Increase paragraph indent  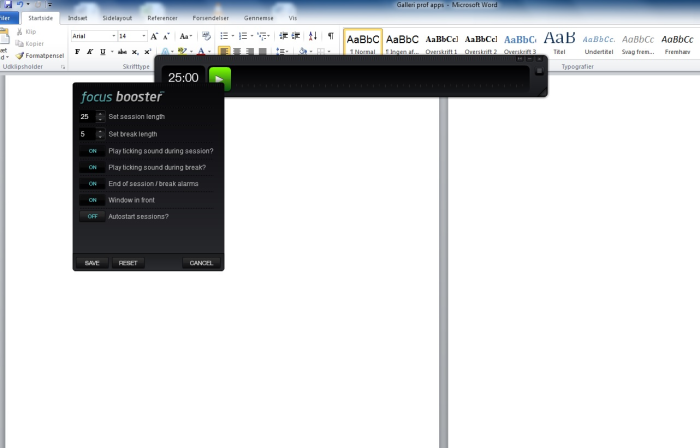coord(296,36)
